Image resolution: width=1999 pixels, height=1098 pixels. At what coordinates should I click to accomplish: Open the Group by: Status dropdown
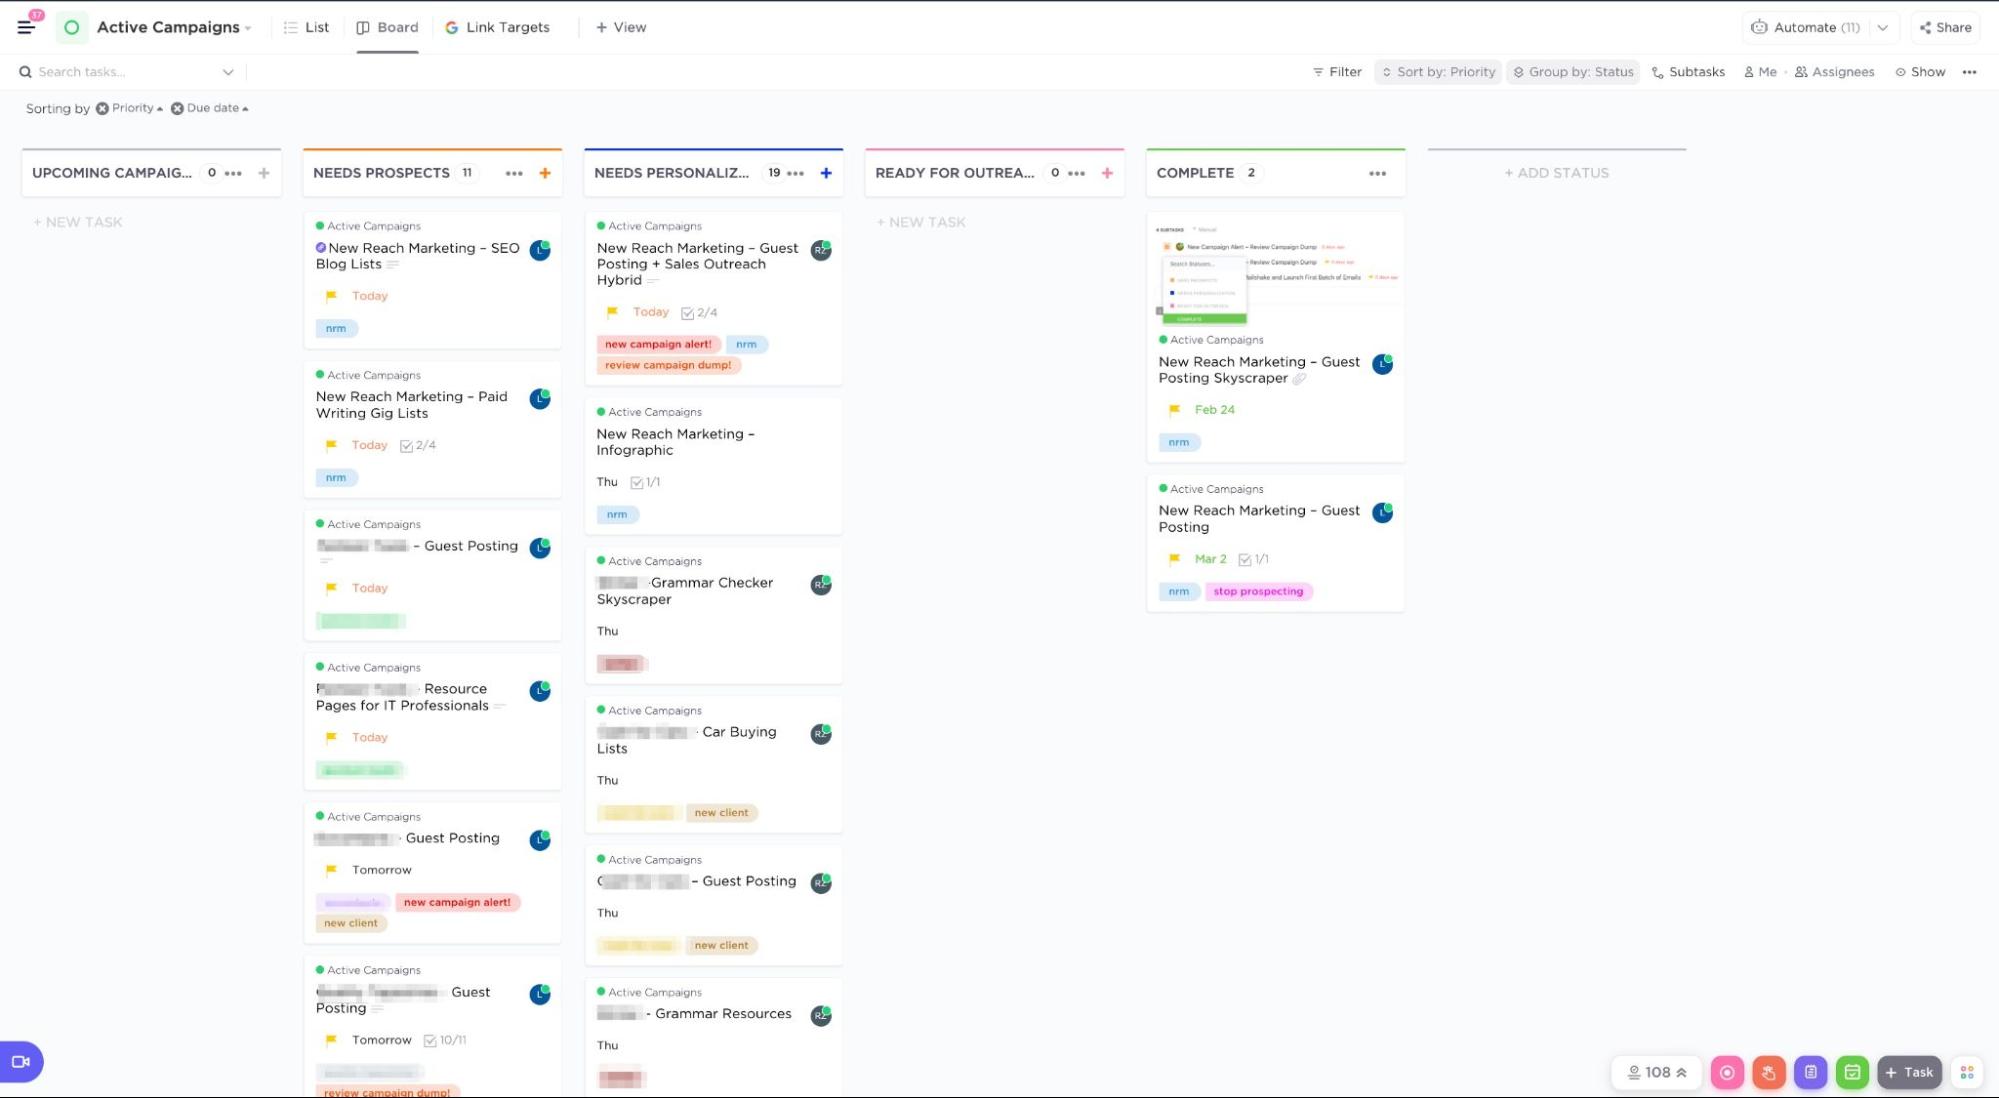coord(1572,72)
